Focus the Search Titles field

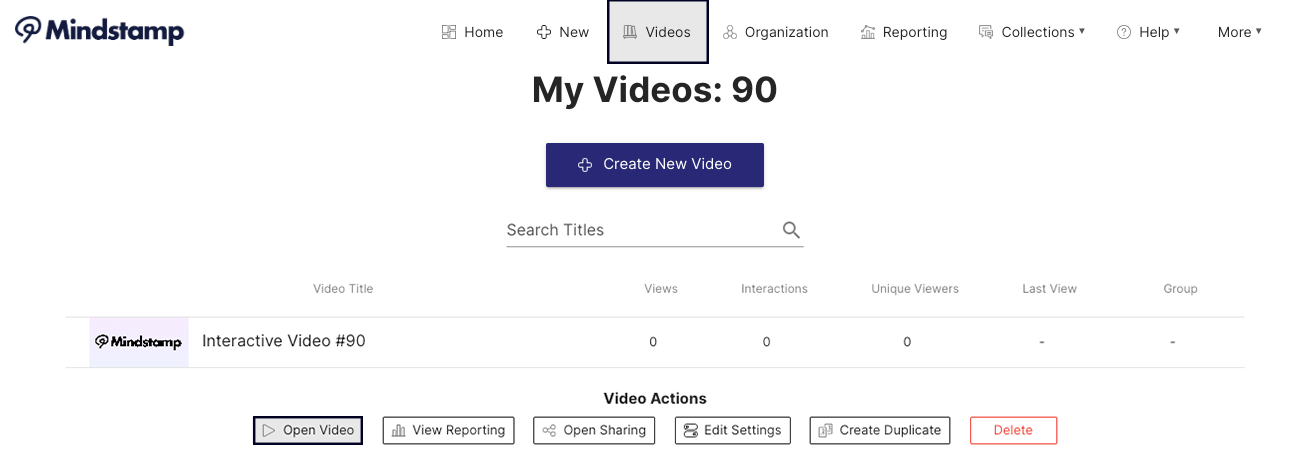click(x=640, y=230)
